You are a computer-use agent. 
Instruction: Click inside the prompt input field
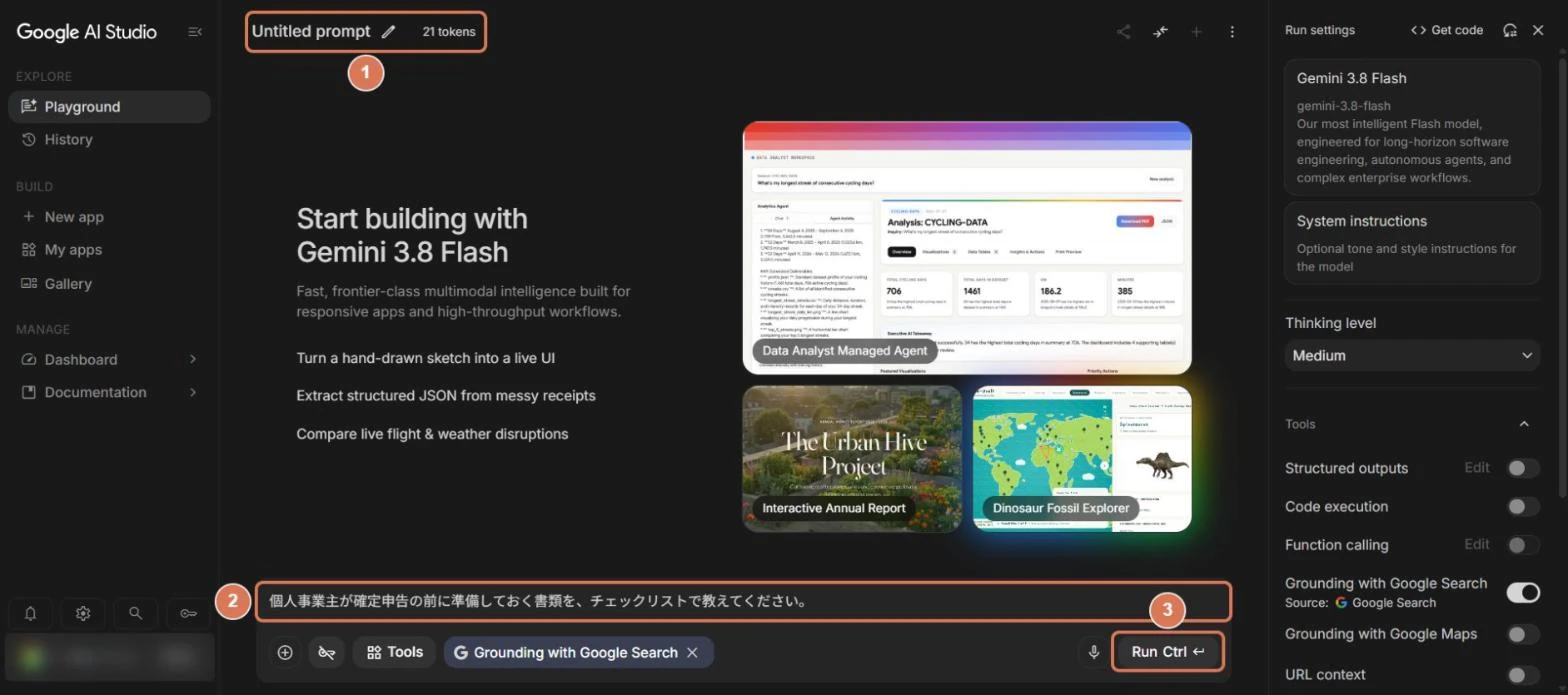744,601
